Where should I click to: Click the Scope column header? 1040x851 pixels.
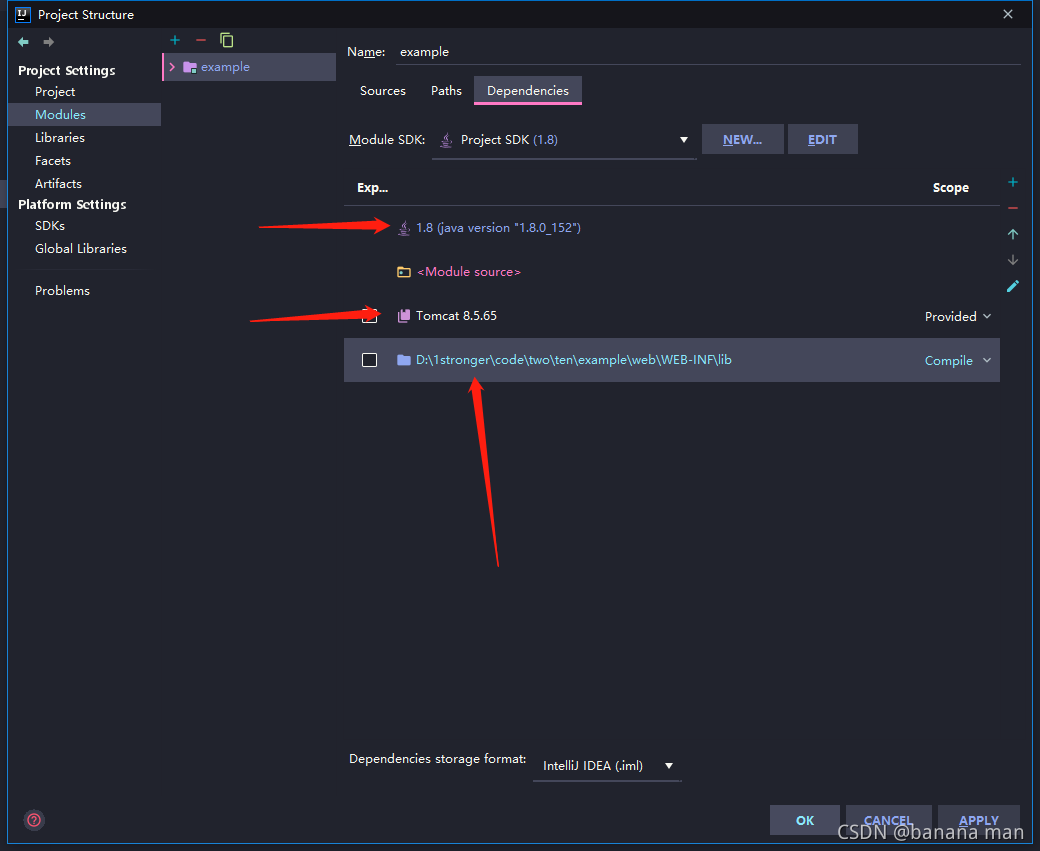(950, 188)
